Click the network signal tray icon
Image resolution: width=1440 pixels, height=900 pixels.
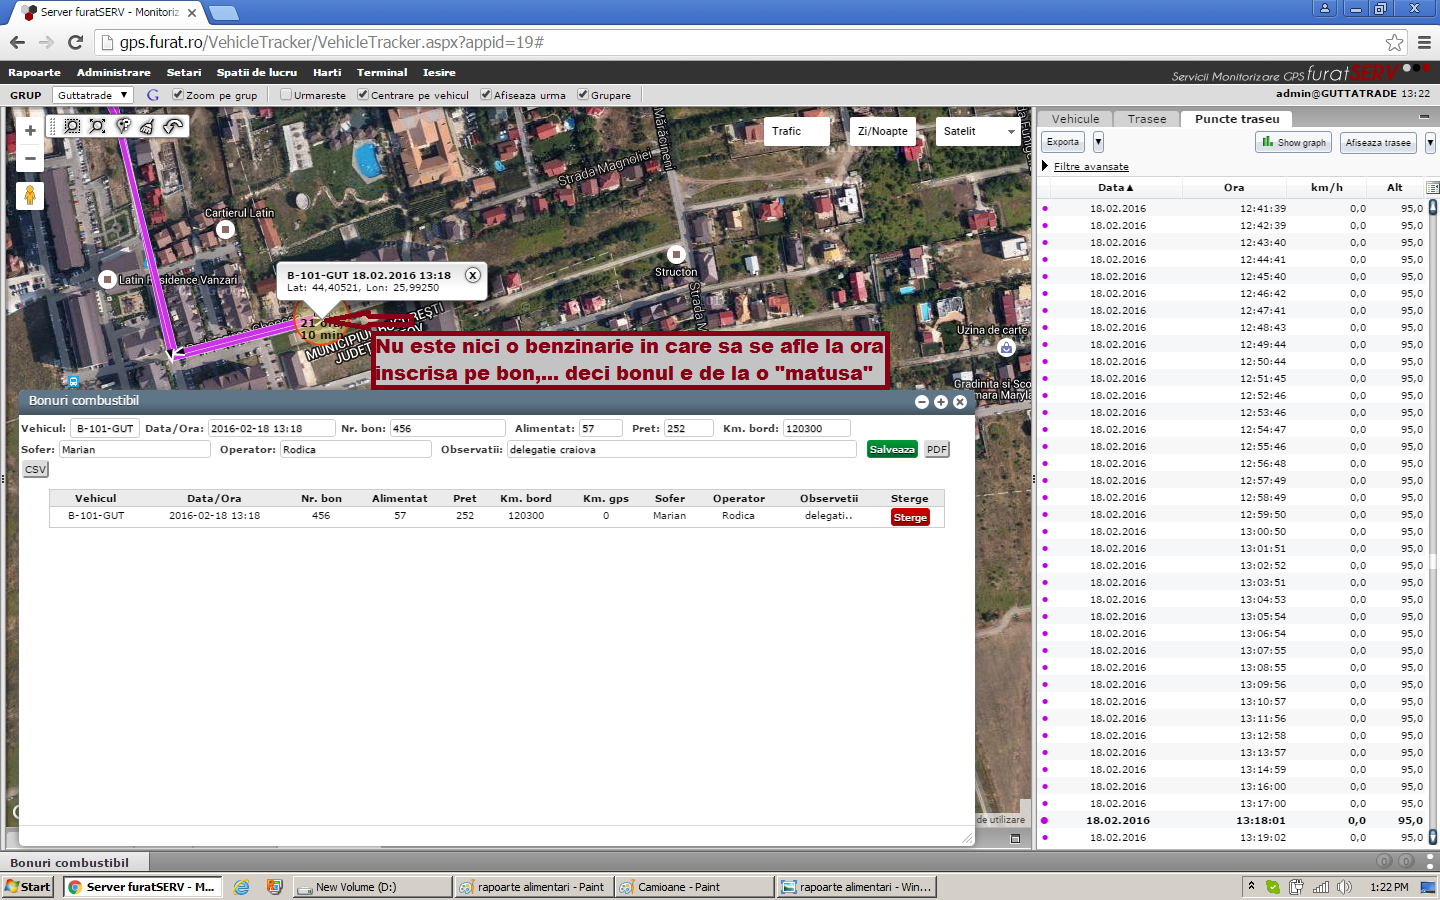(x=1321, y=887)
